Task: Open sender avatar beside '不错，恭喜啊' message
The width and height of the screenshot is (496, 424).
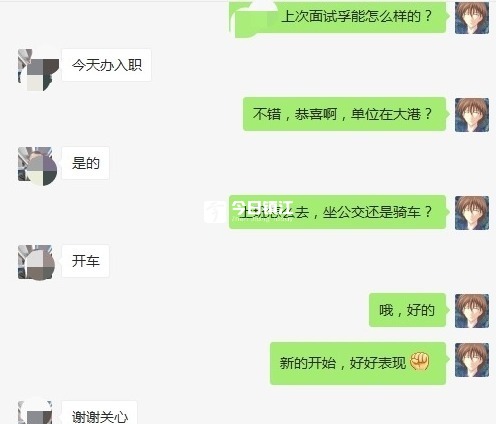Action: [472, 115]
